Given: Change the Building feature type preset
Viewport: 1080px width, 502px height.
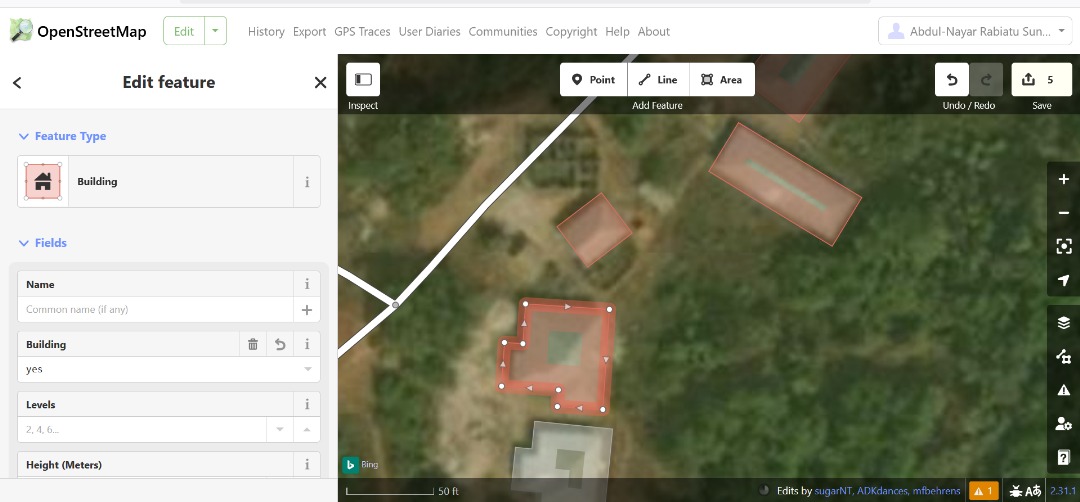Looking at the screenshot, I should click(156, 182).
